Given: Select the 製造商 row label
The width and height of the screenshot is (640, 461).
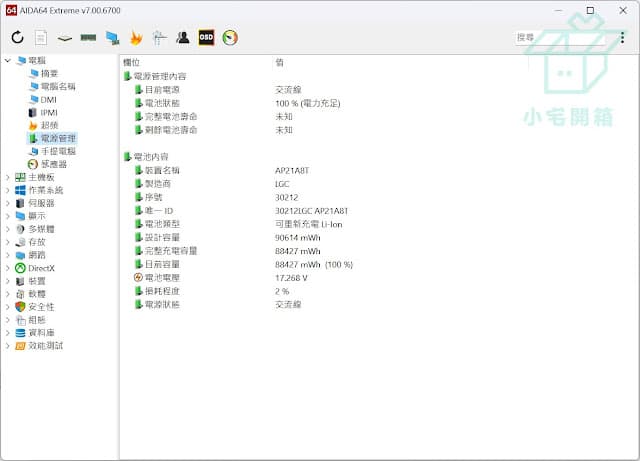Looking at the screenshot, I should click(x=158, y=184).
